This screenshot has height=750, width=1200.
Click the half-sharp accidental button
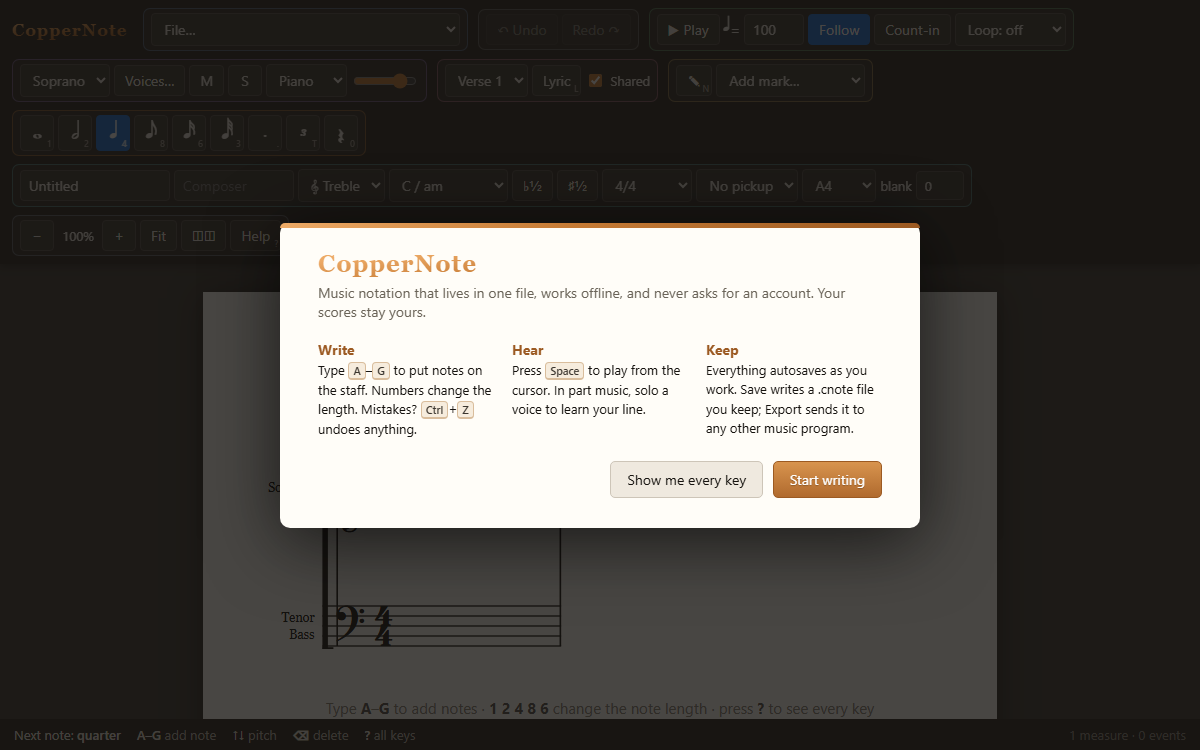coord(577,186)
